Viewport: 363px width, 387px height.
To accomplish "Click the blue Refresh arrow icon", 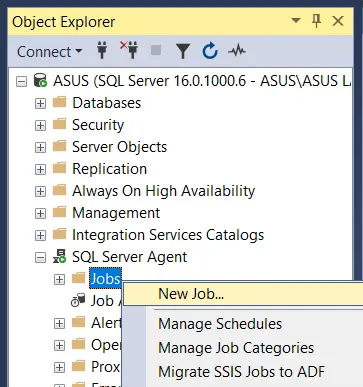I will pos(210,51).
